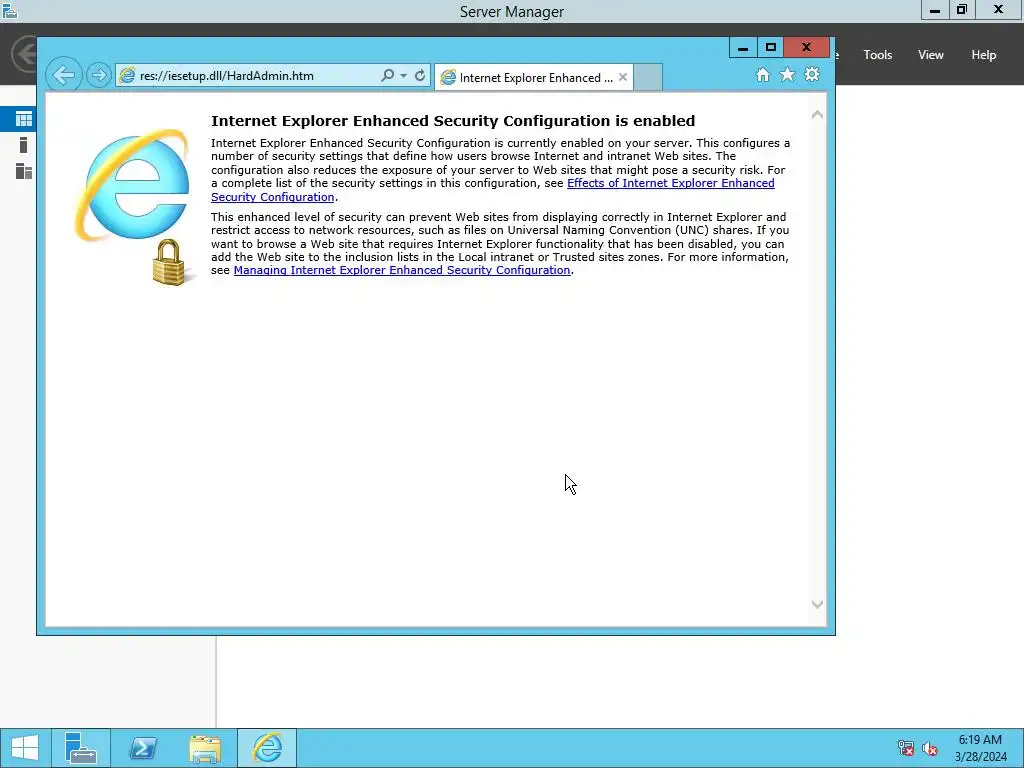Open Server Manager from the taskbar

[81, 748]
